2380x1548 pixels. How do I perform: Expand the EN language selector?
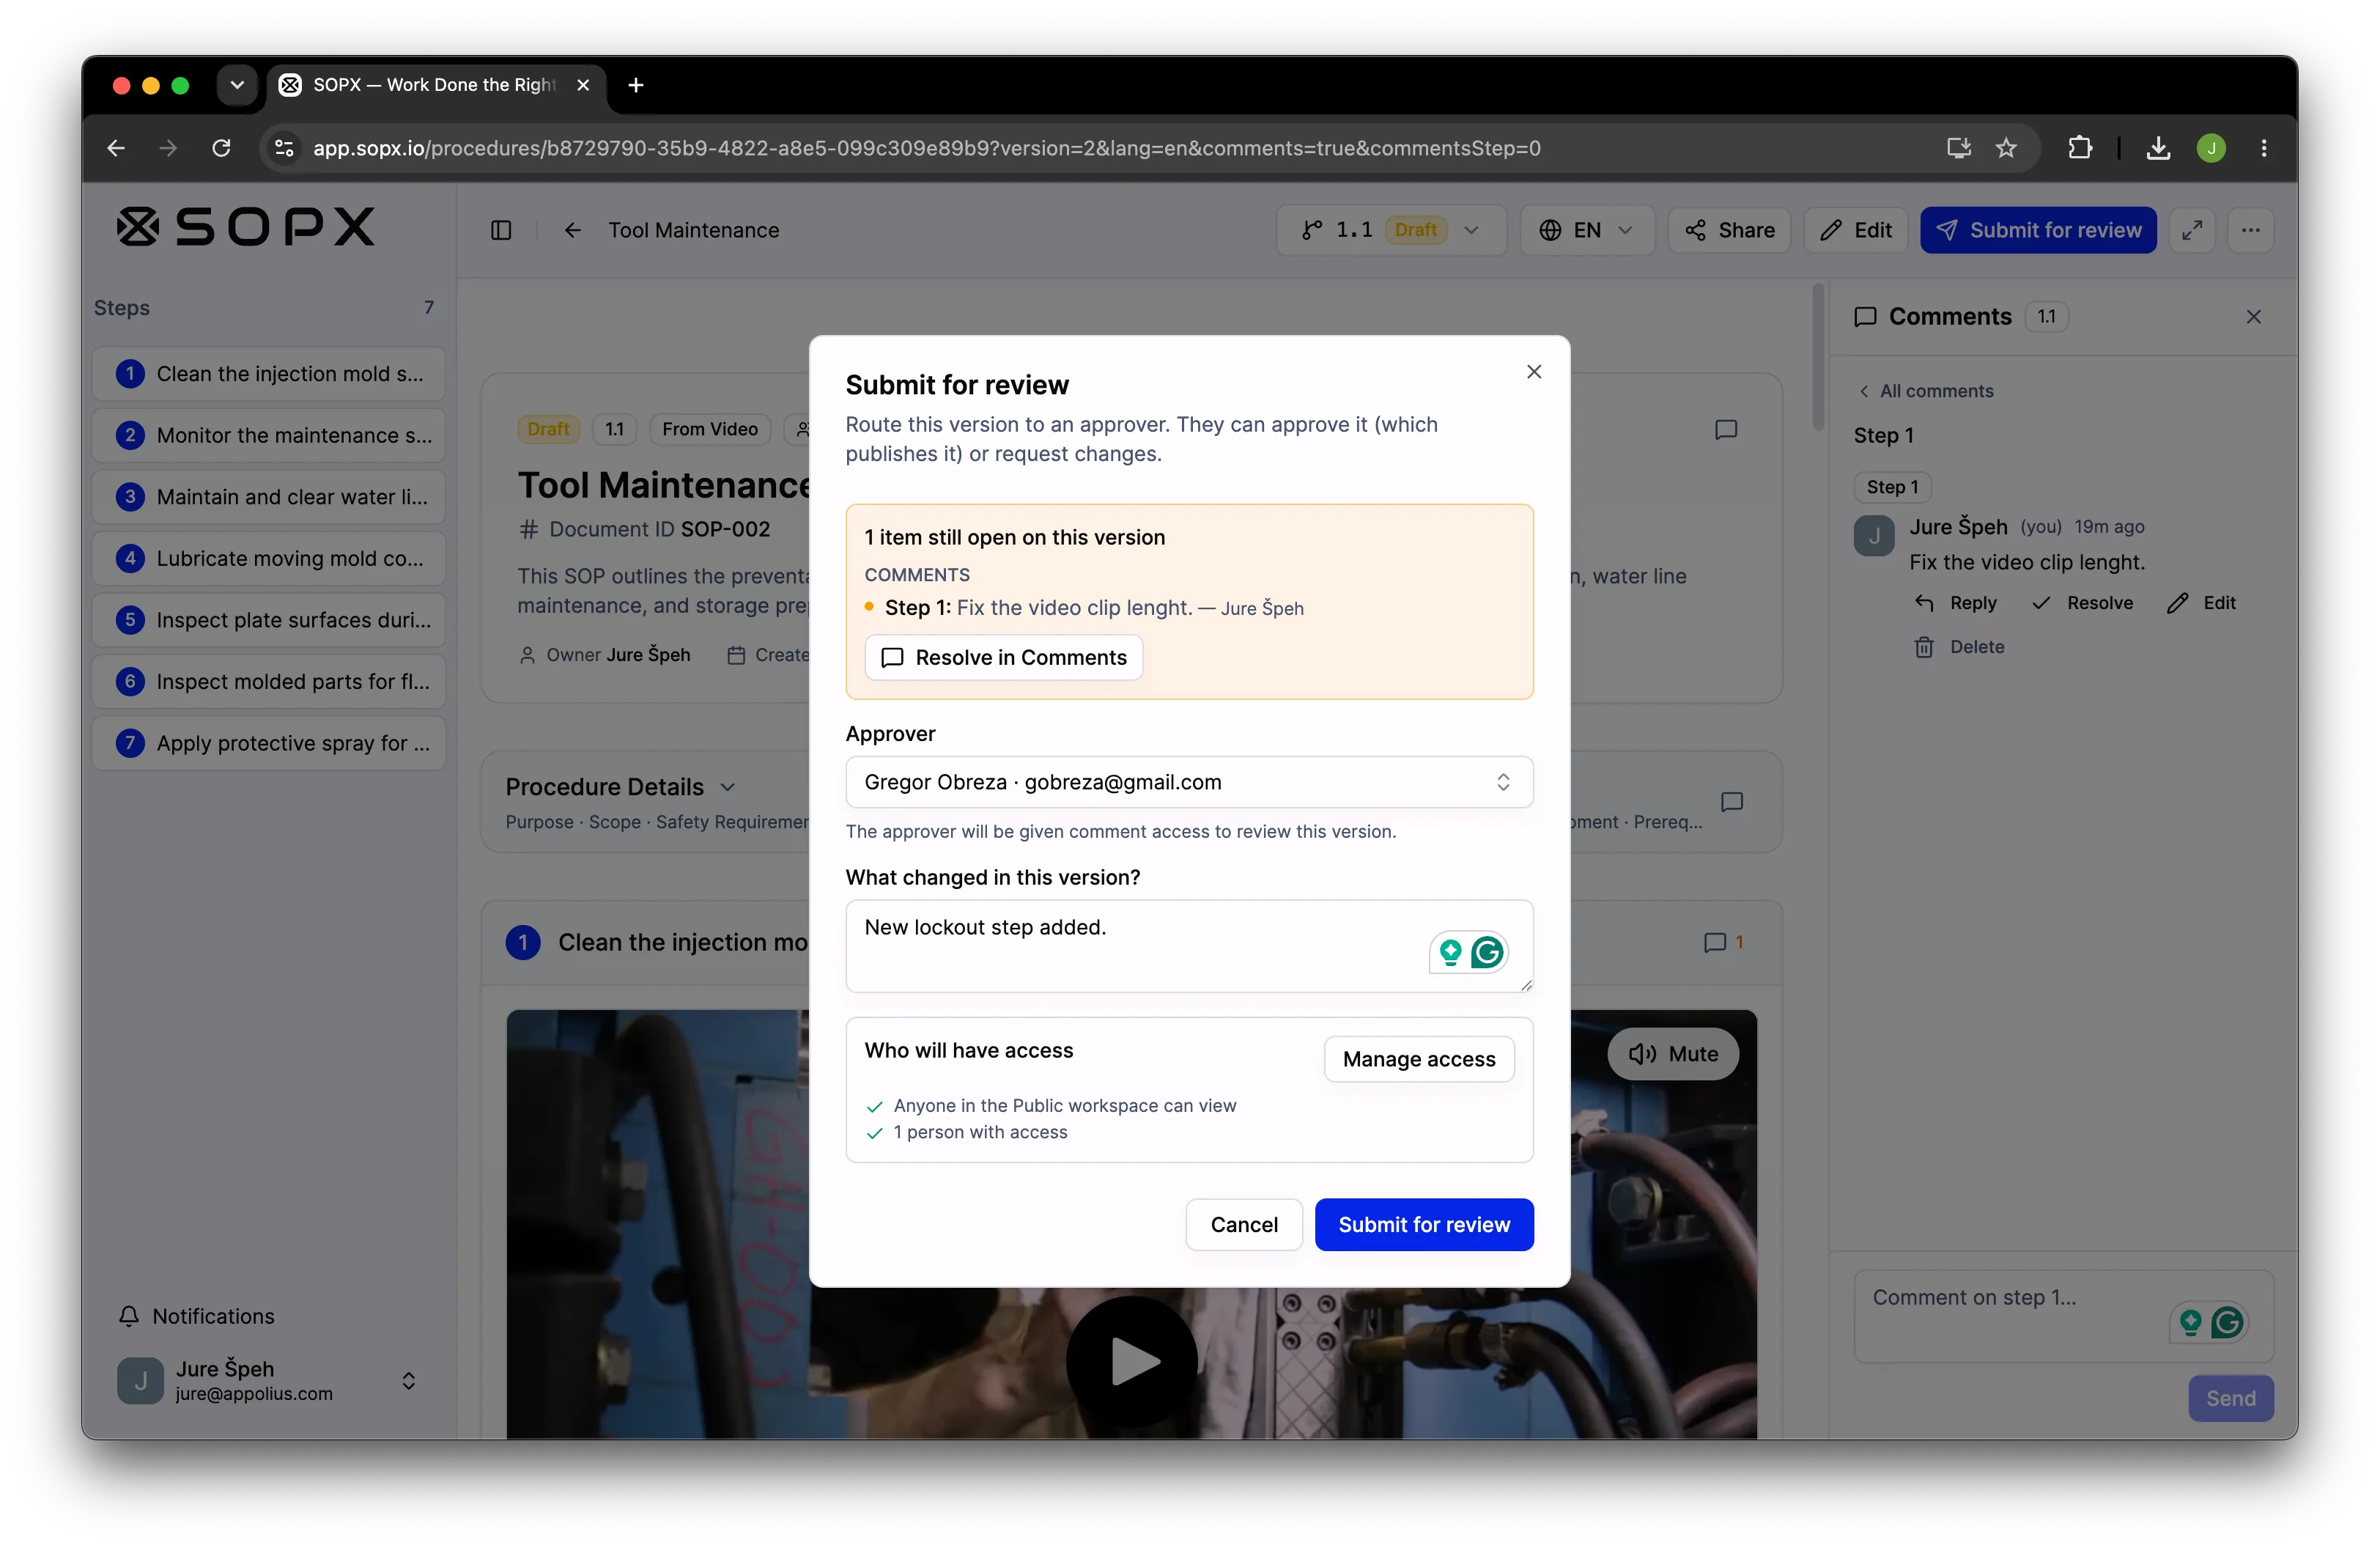[x=1587, y=230]
